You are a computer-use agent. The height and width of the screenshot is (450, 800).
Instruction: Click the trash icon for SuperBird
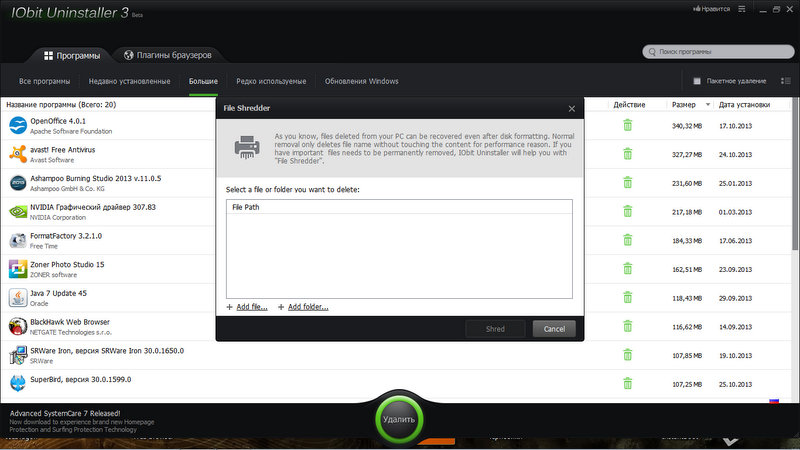628,384
